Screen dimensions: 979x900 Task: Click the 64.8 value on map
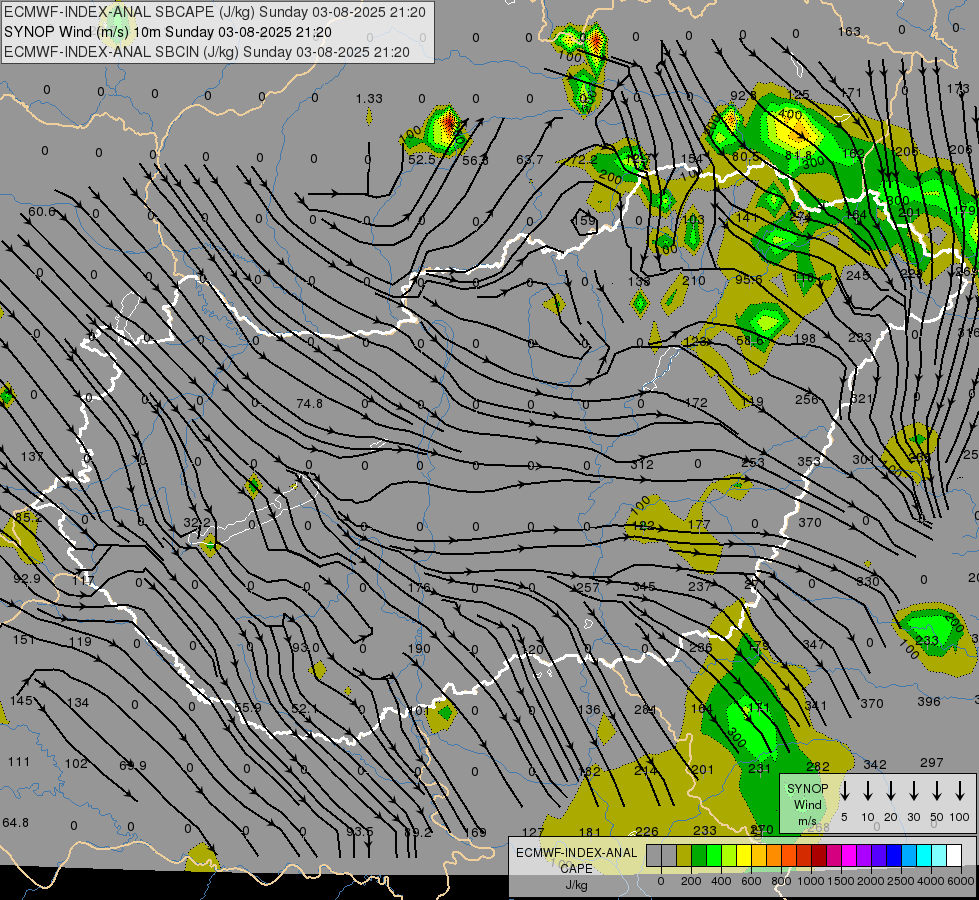coord(16,823)
